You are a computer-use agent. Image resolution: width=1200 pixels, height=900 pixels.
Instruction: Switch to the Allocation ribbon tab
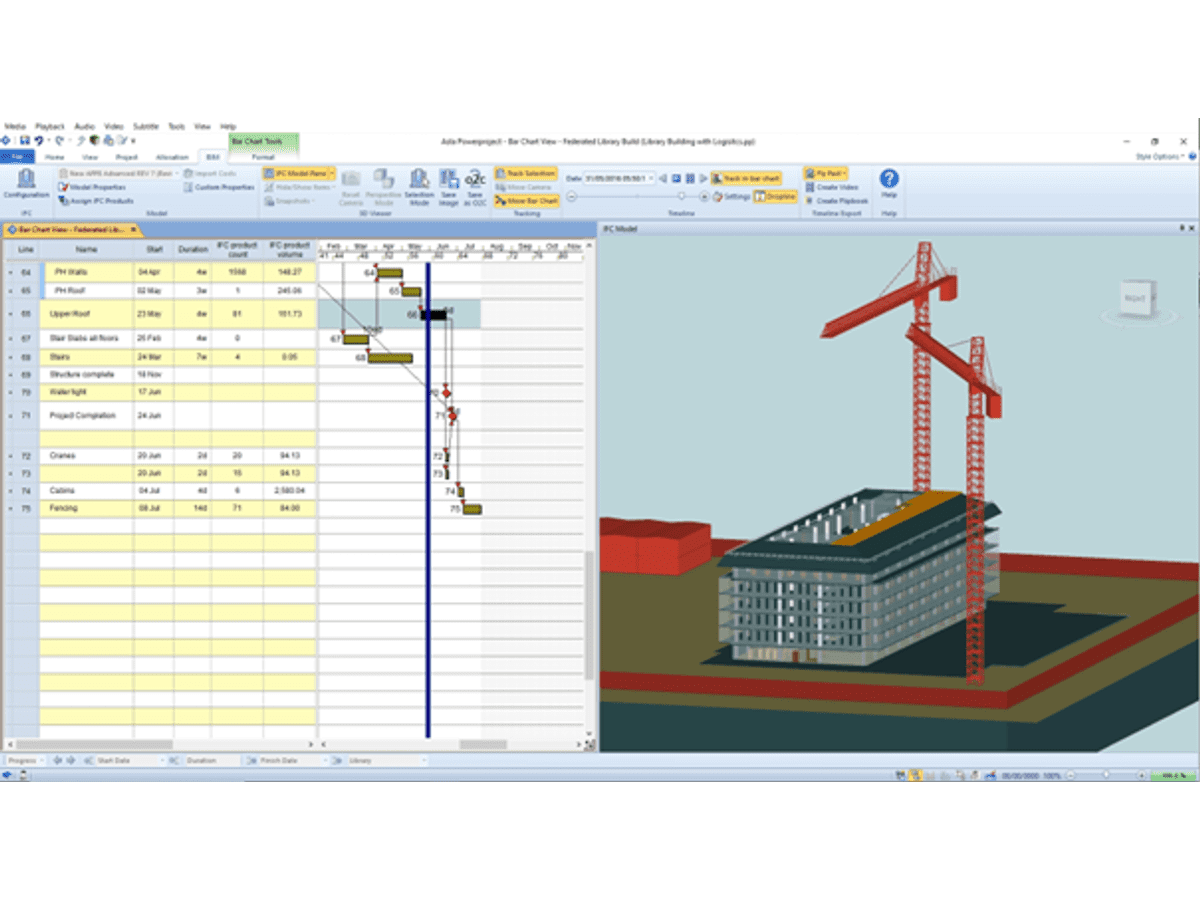click(172, 157)
